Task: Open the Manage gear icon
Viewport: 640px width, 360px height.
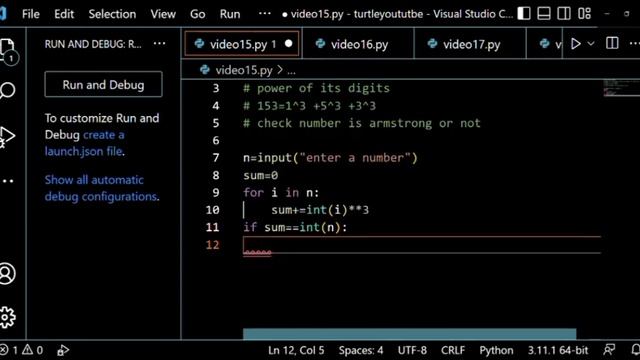Action: (7, 317)
